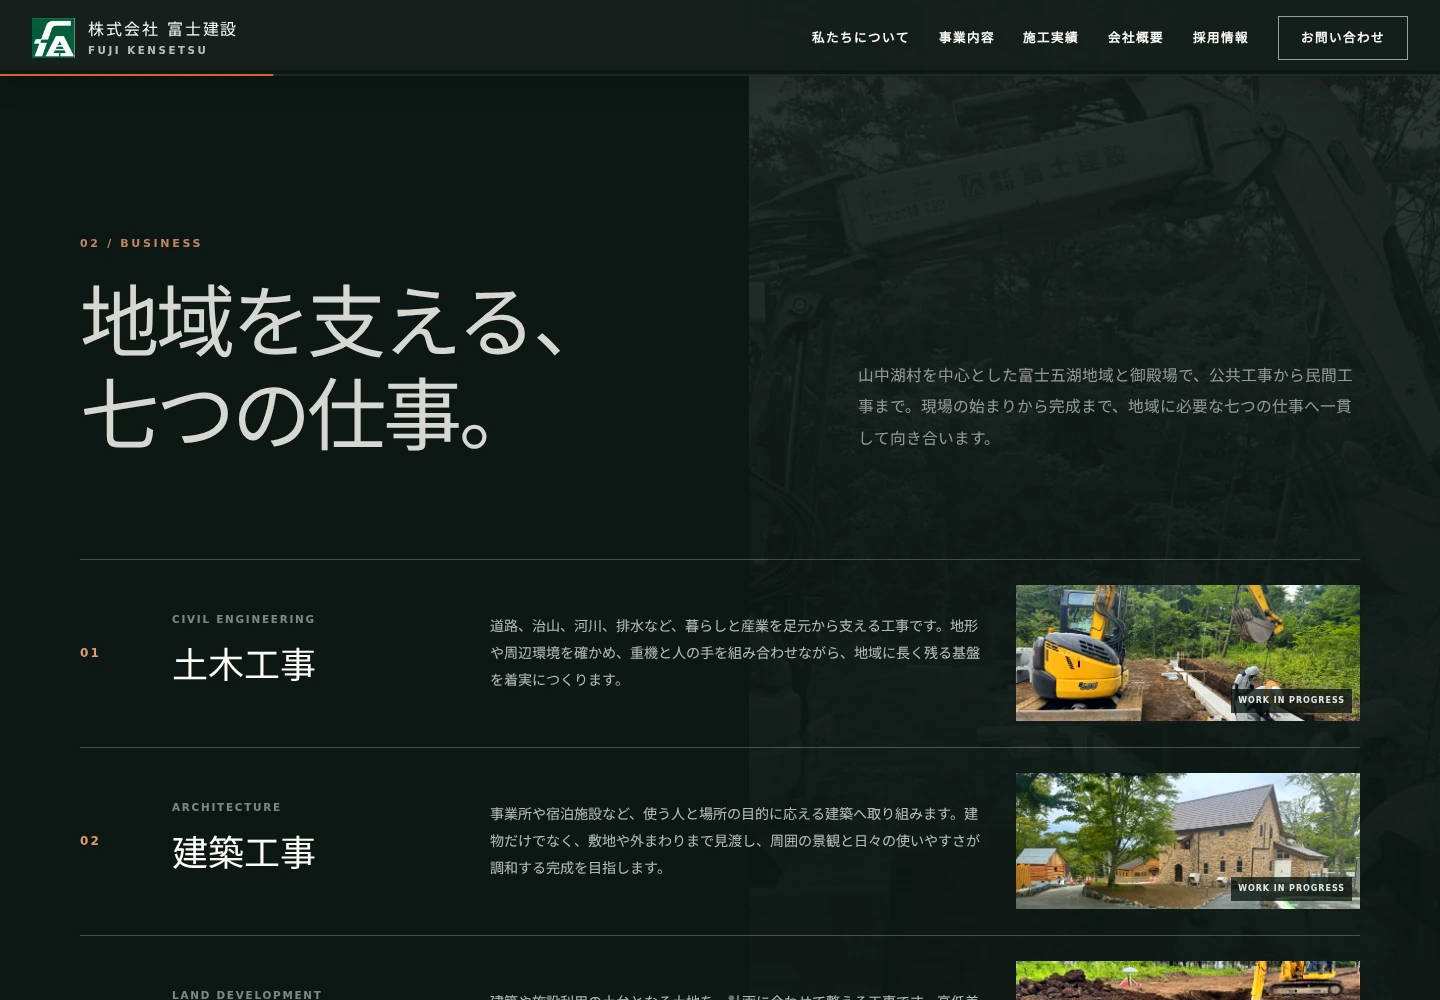The height and width of the screenshot is (1000, 1440).
Task: Click the orange 02 row number beside 建築工事
Action: tap(90, 841)
